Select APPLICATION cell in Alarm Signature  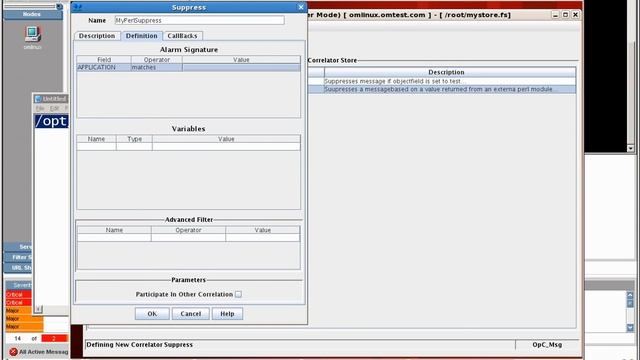(x=104, y=67)
